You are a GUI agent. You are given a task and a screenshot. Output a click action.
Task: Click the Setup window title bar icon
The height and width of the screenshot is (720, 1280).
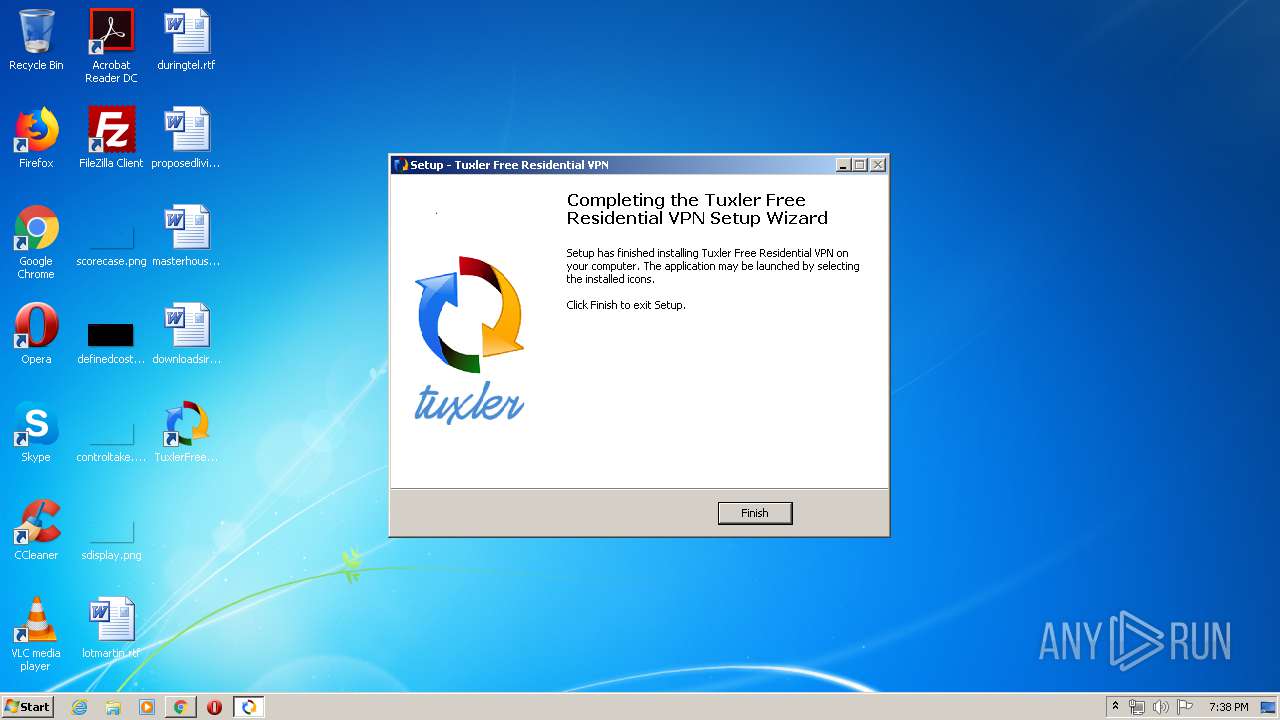point(401,165)
